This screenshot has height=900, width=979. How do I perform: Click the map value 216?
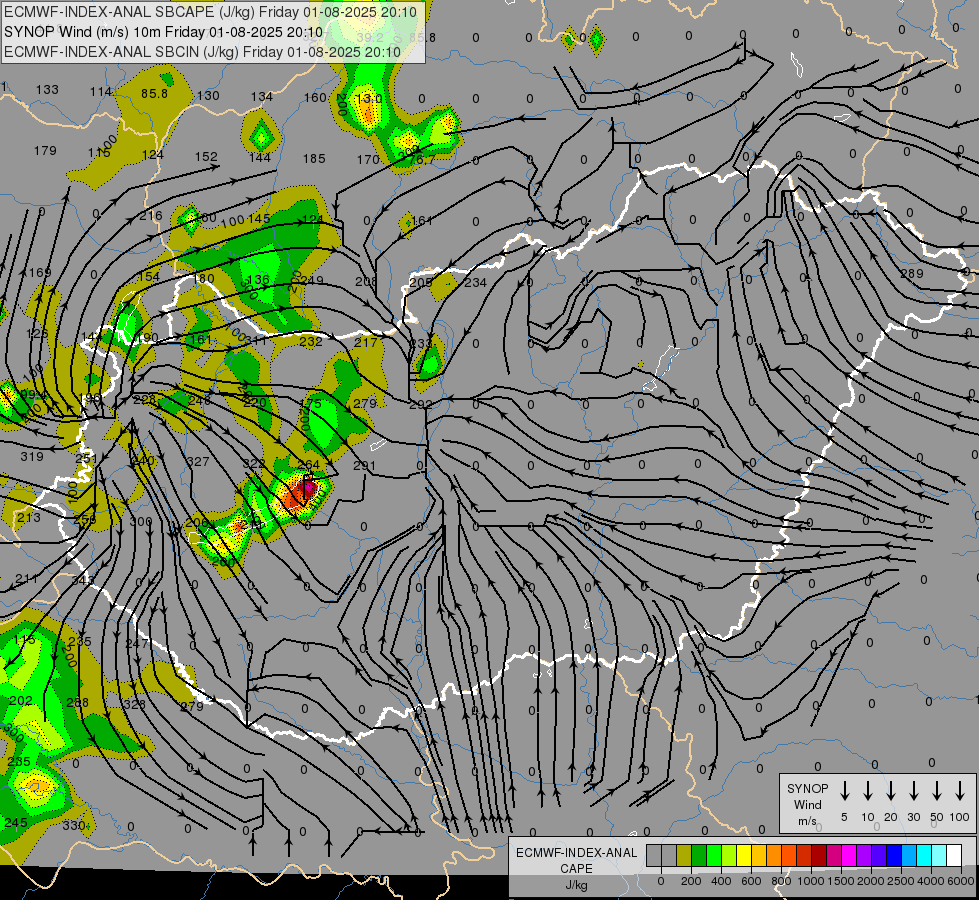coord(150,215)
